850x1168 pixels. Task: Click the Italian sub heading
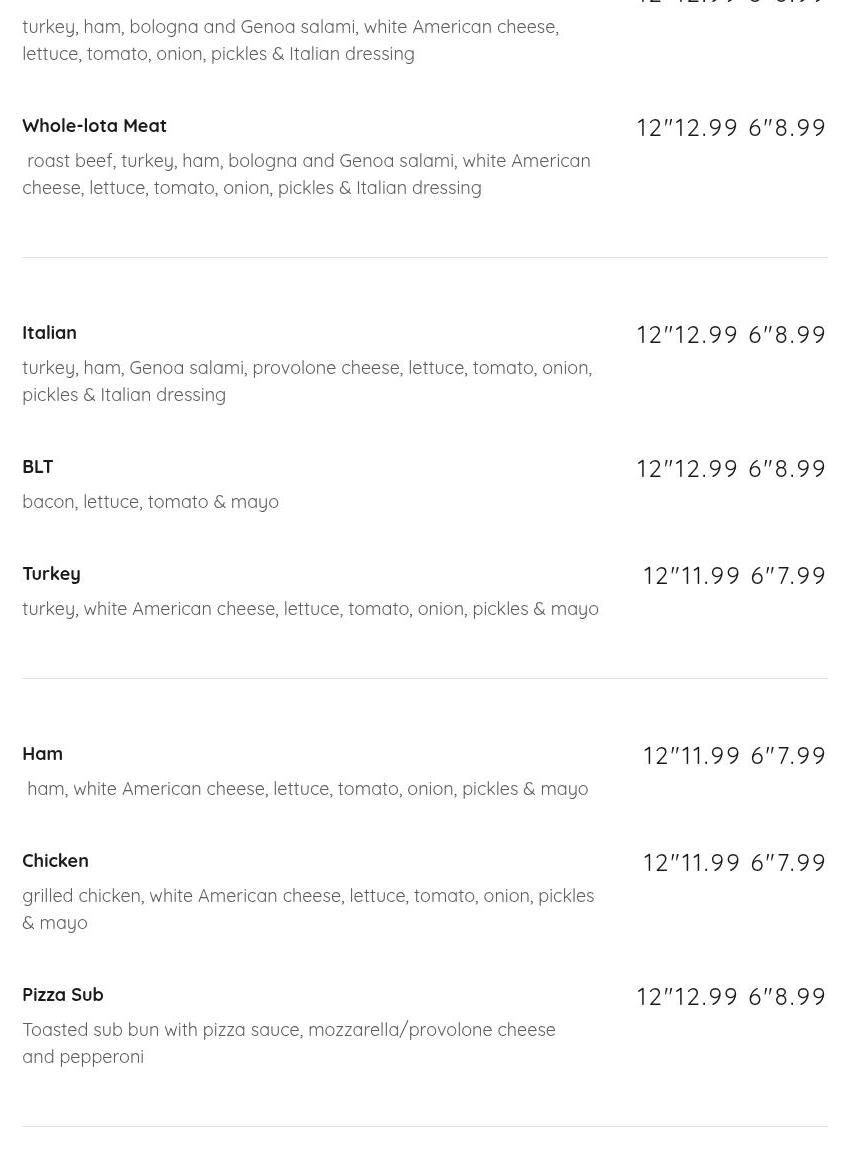49,333
